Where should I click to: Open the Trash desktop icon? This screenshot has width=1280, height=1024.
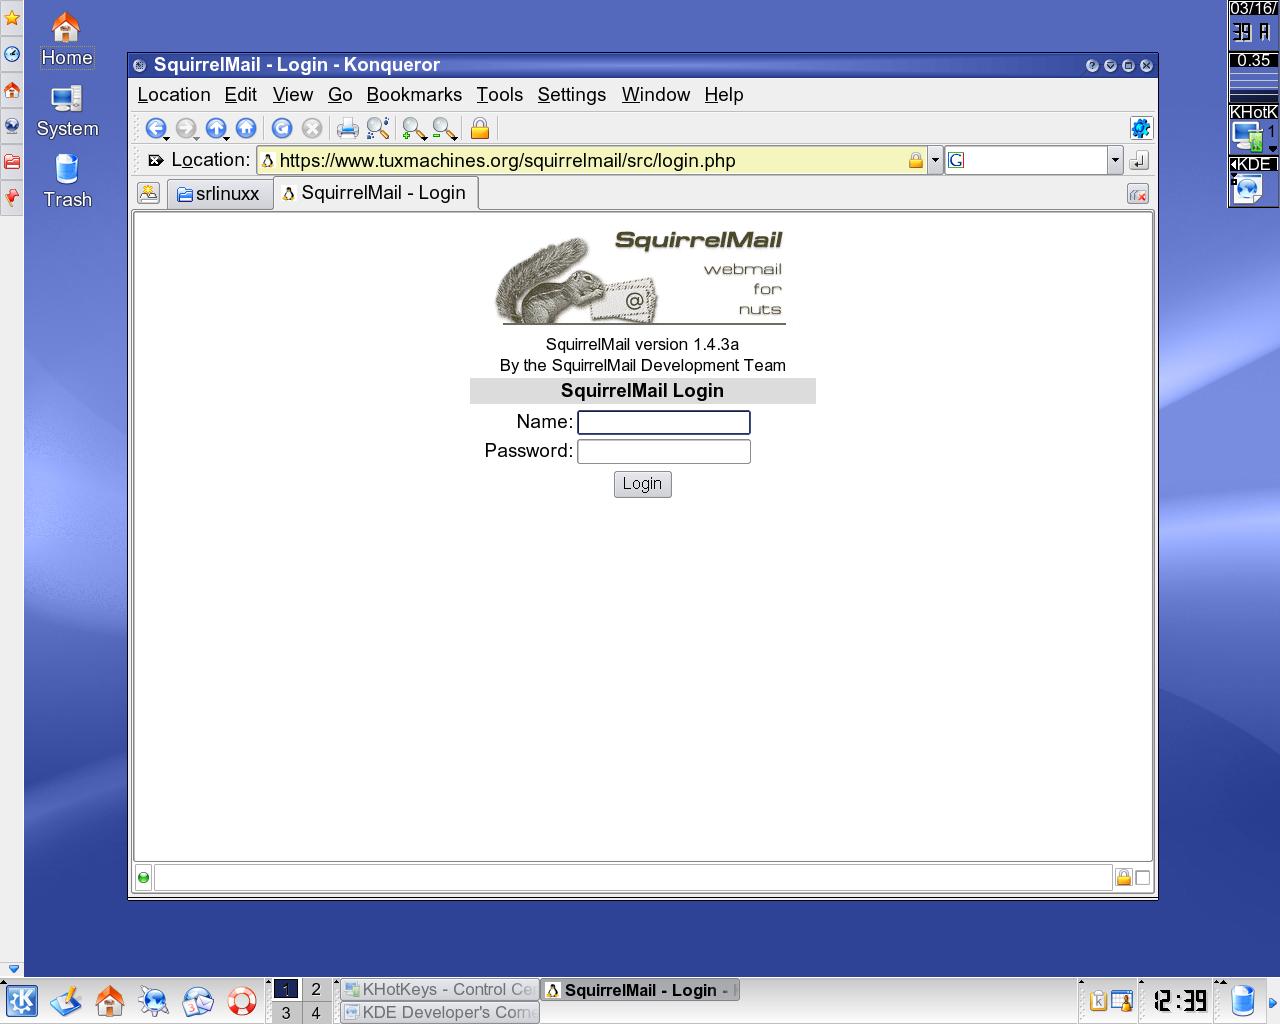67,181
